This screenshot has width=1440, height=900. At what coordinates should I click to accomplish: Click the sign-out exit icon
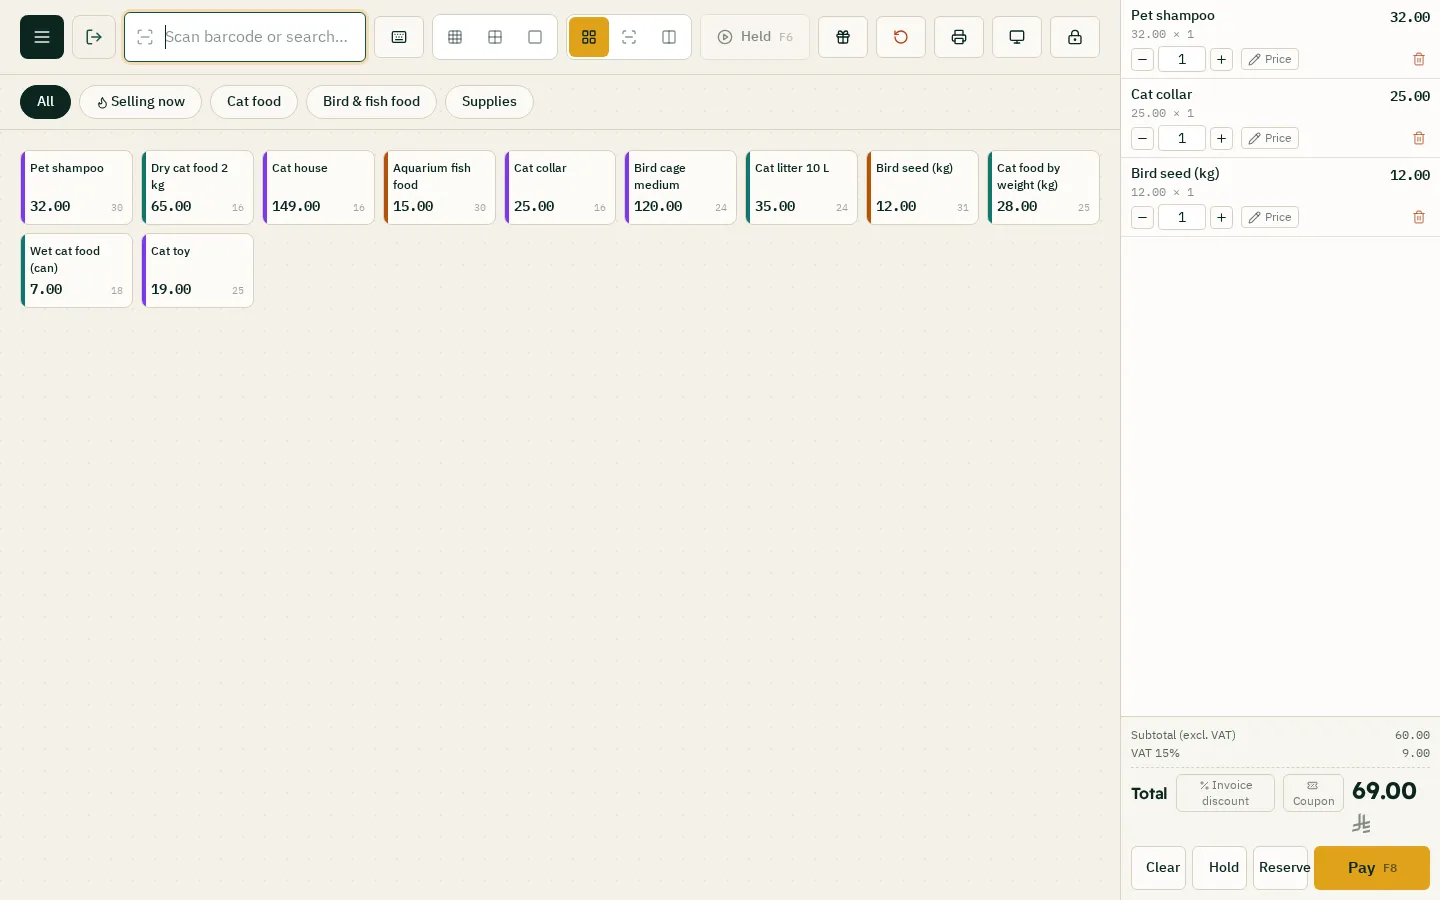pos(94,37)
